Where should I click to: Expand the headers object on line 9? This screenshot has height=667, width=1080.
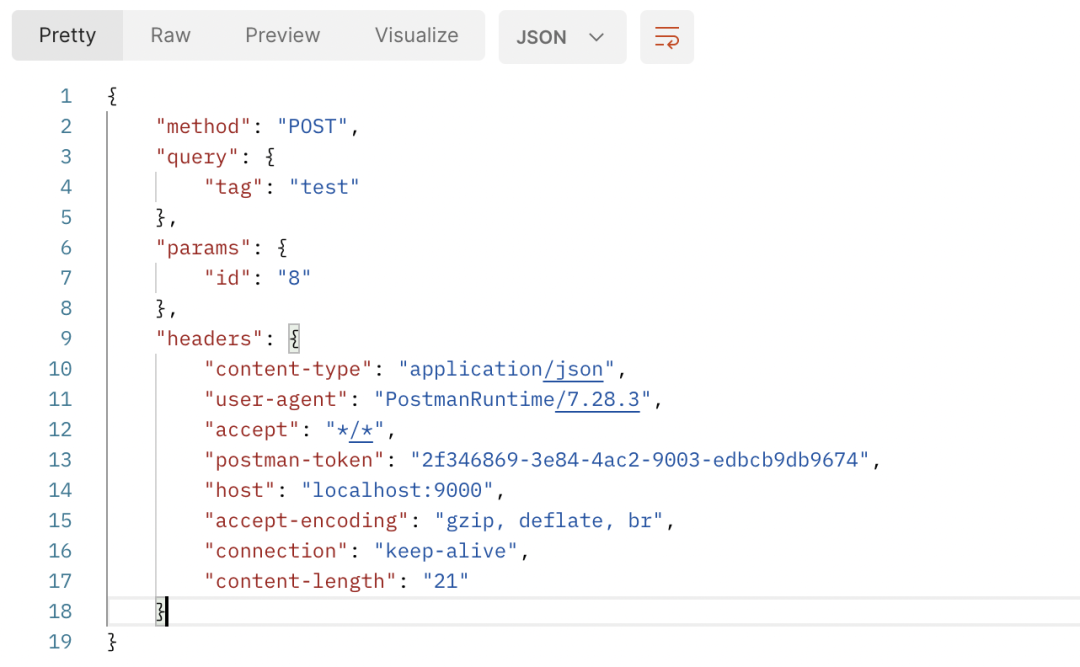(x=293, y=338)
